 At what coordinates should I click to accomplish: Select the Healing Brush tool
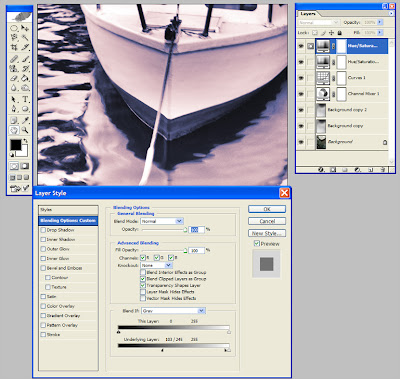point(14,59)
